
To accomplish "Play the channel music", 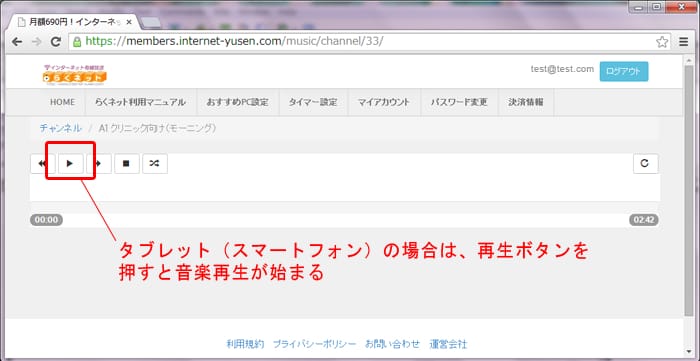I will click(x=70, y=164).
